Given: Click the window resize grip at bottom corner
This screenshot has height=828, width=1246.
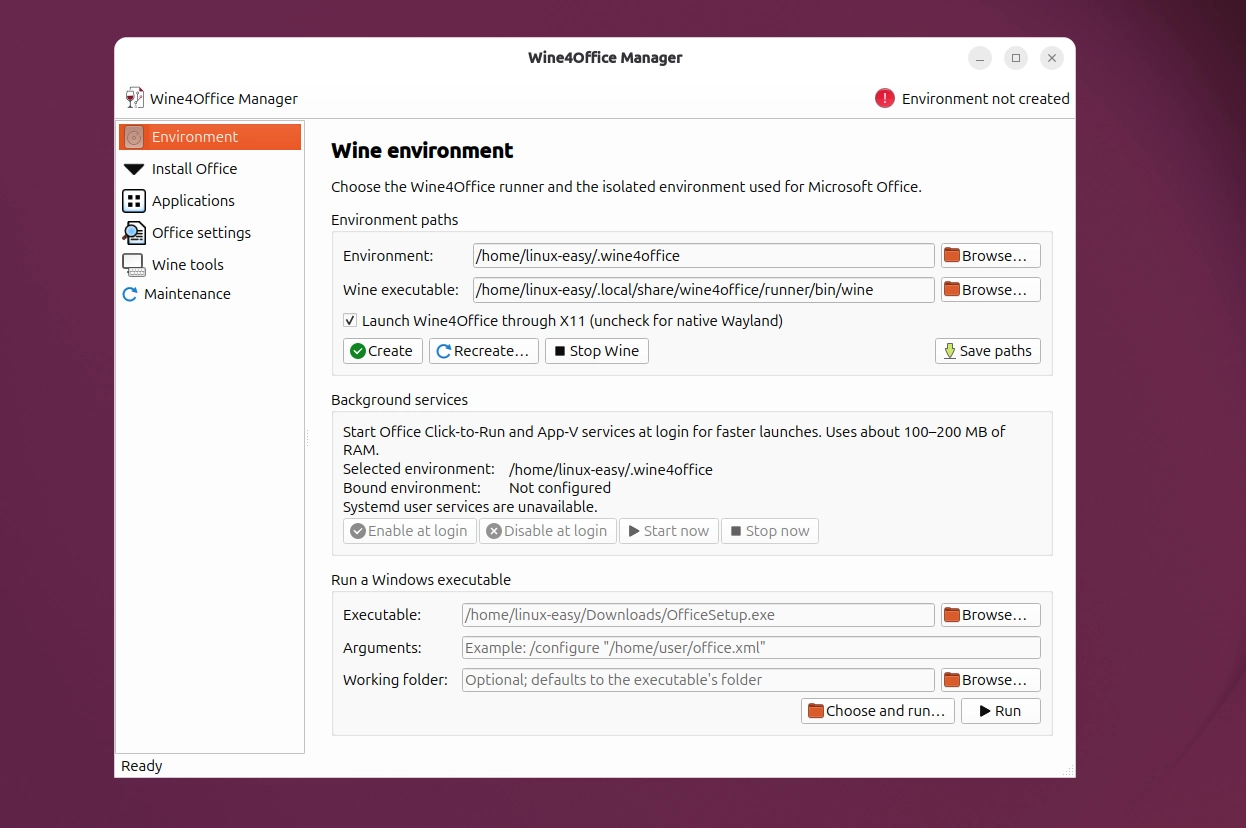Looking at the screenshot, I should (x=1068, y=770).
